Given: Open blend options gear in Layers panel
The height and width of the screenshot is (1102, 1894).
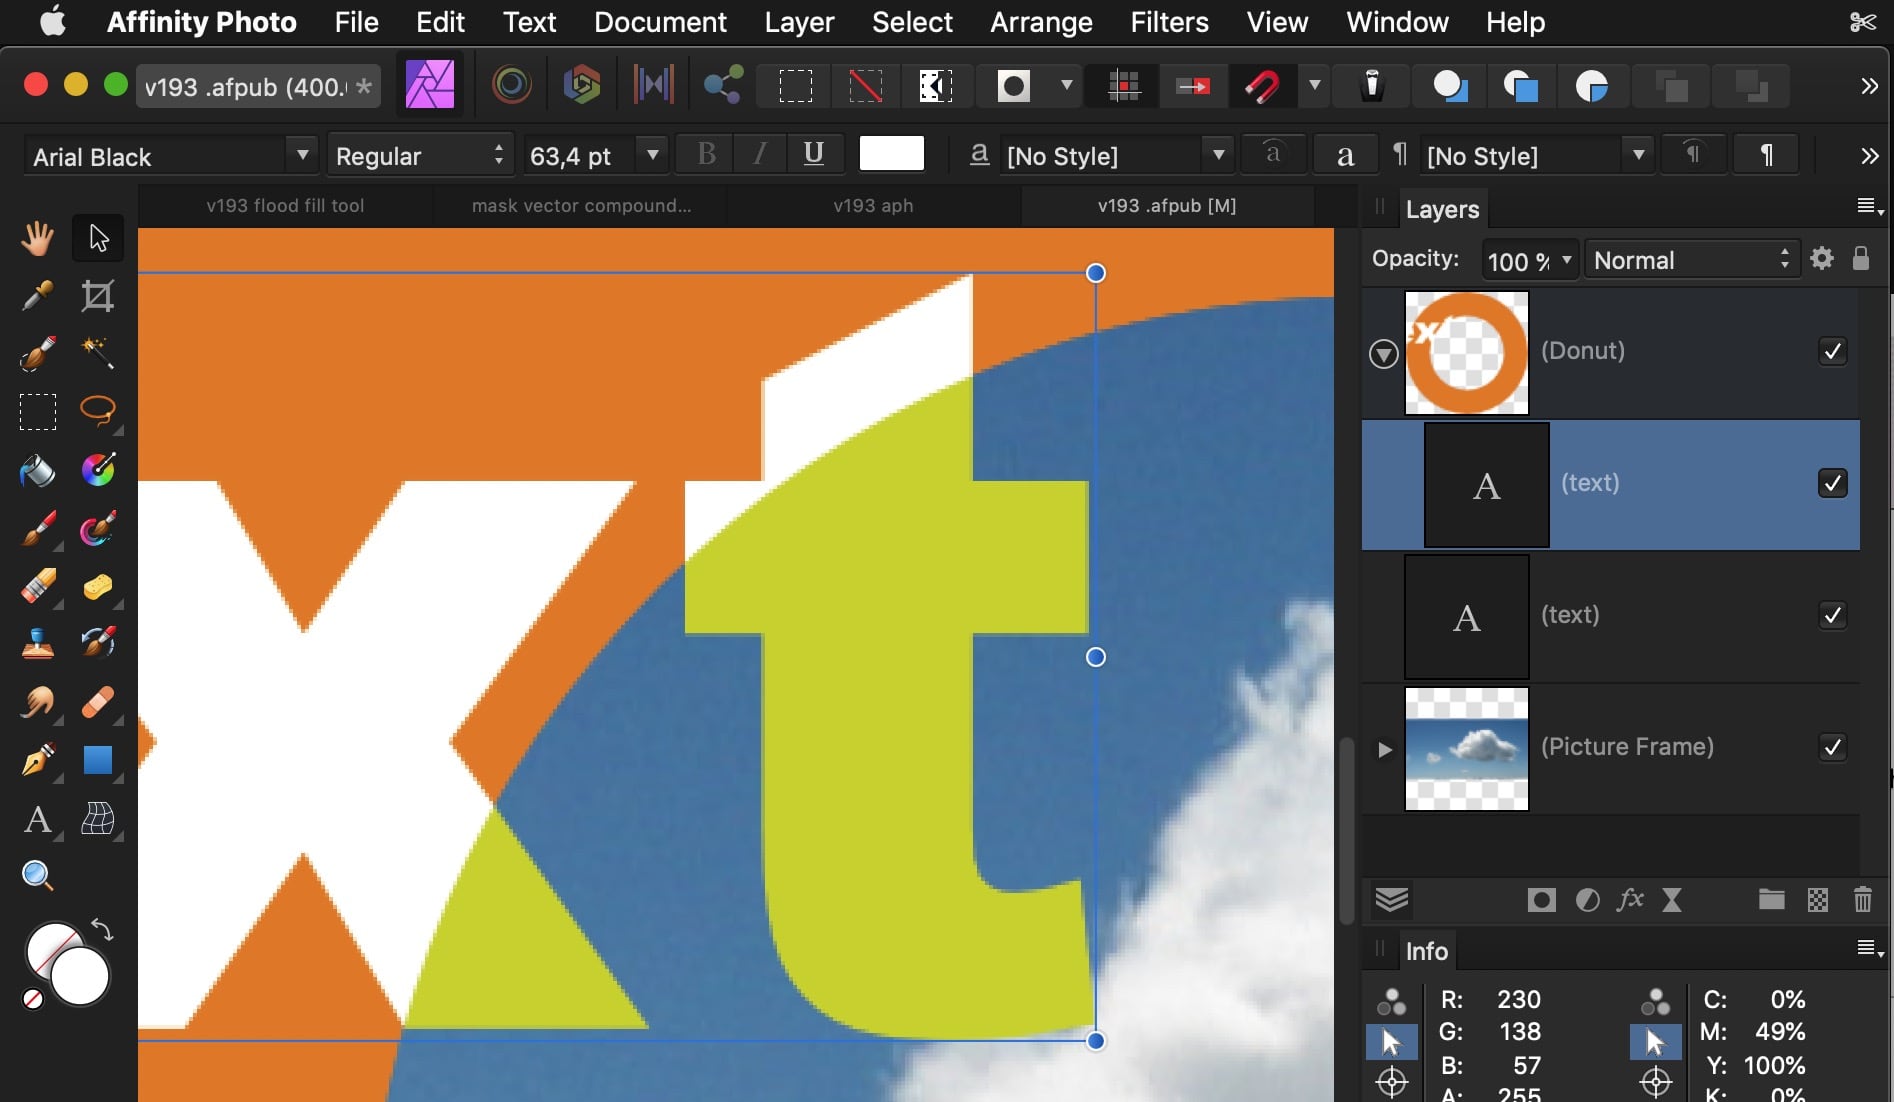Looking at the screenshot, I should coord(1822,259).
